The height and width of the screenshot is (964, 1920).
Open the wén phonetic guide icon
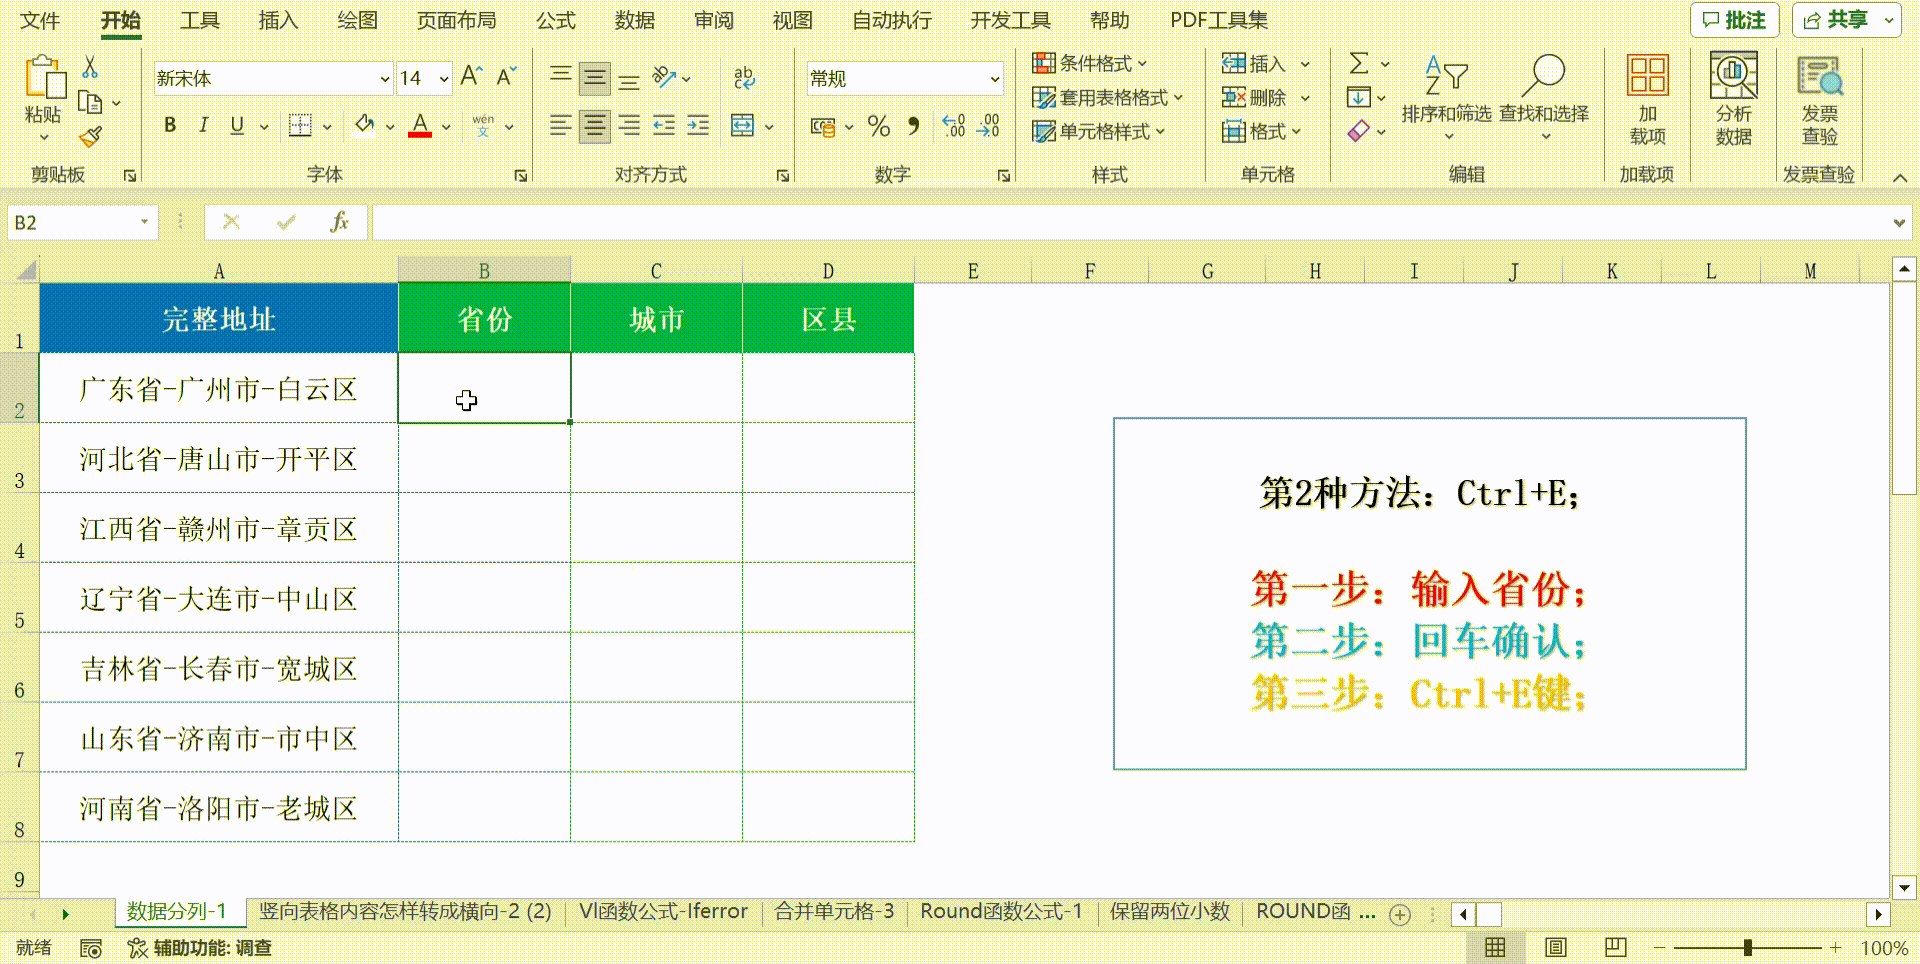point(484,125)
